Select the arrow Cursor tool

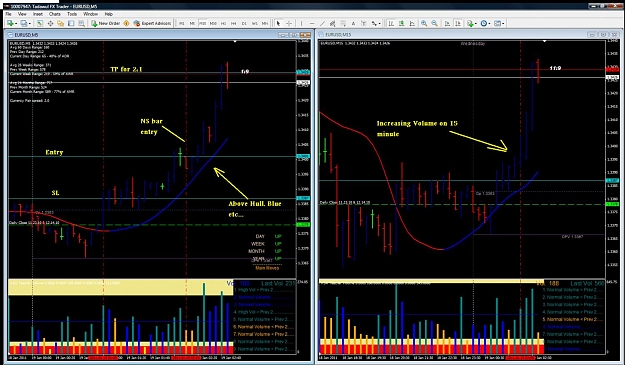278,24
